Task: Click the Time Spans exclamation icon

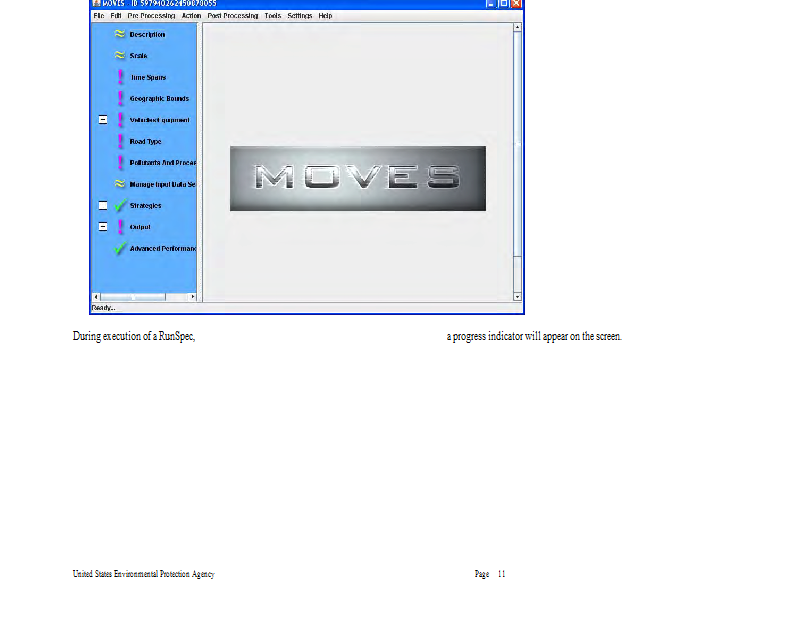Action: [121, 77]
